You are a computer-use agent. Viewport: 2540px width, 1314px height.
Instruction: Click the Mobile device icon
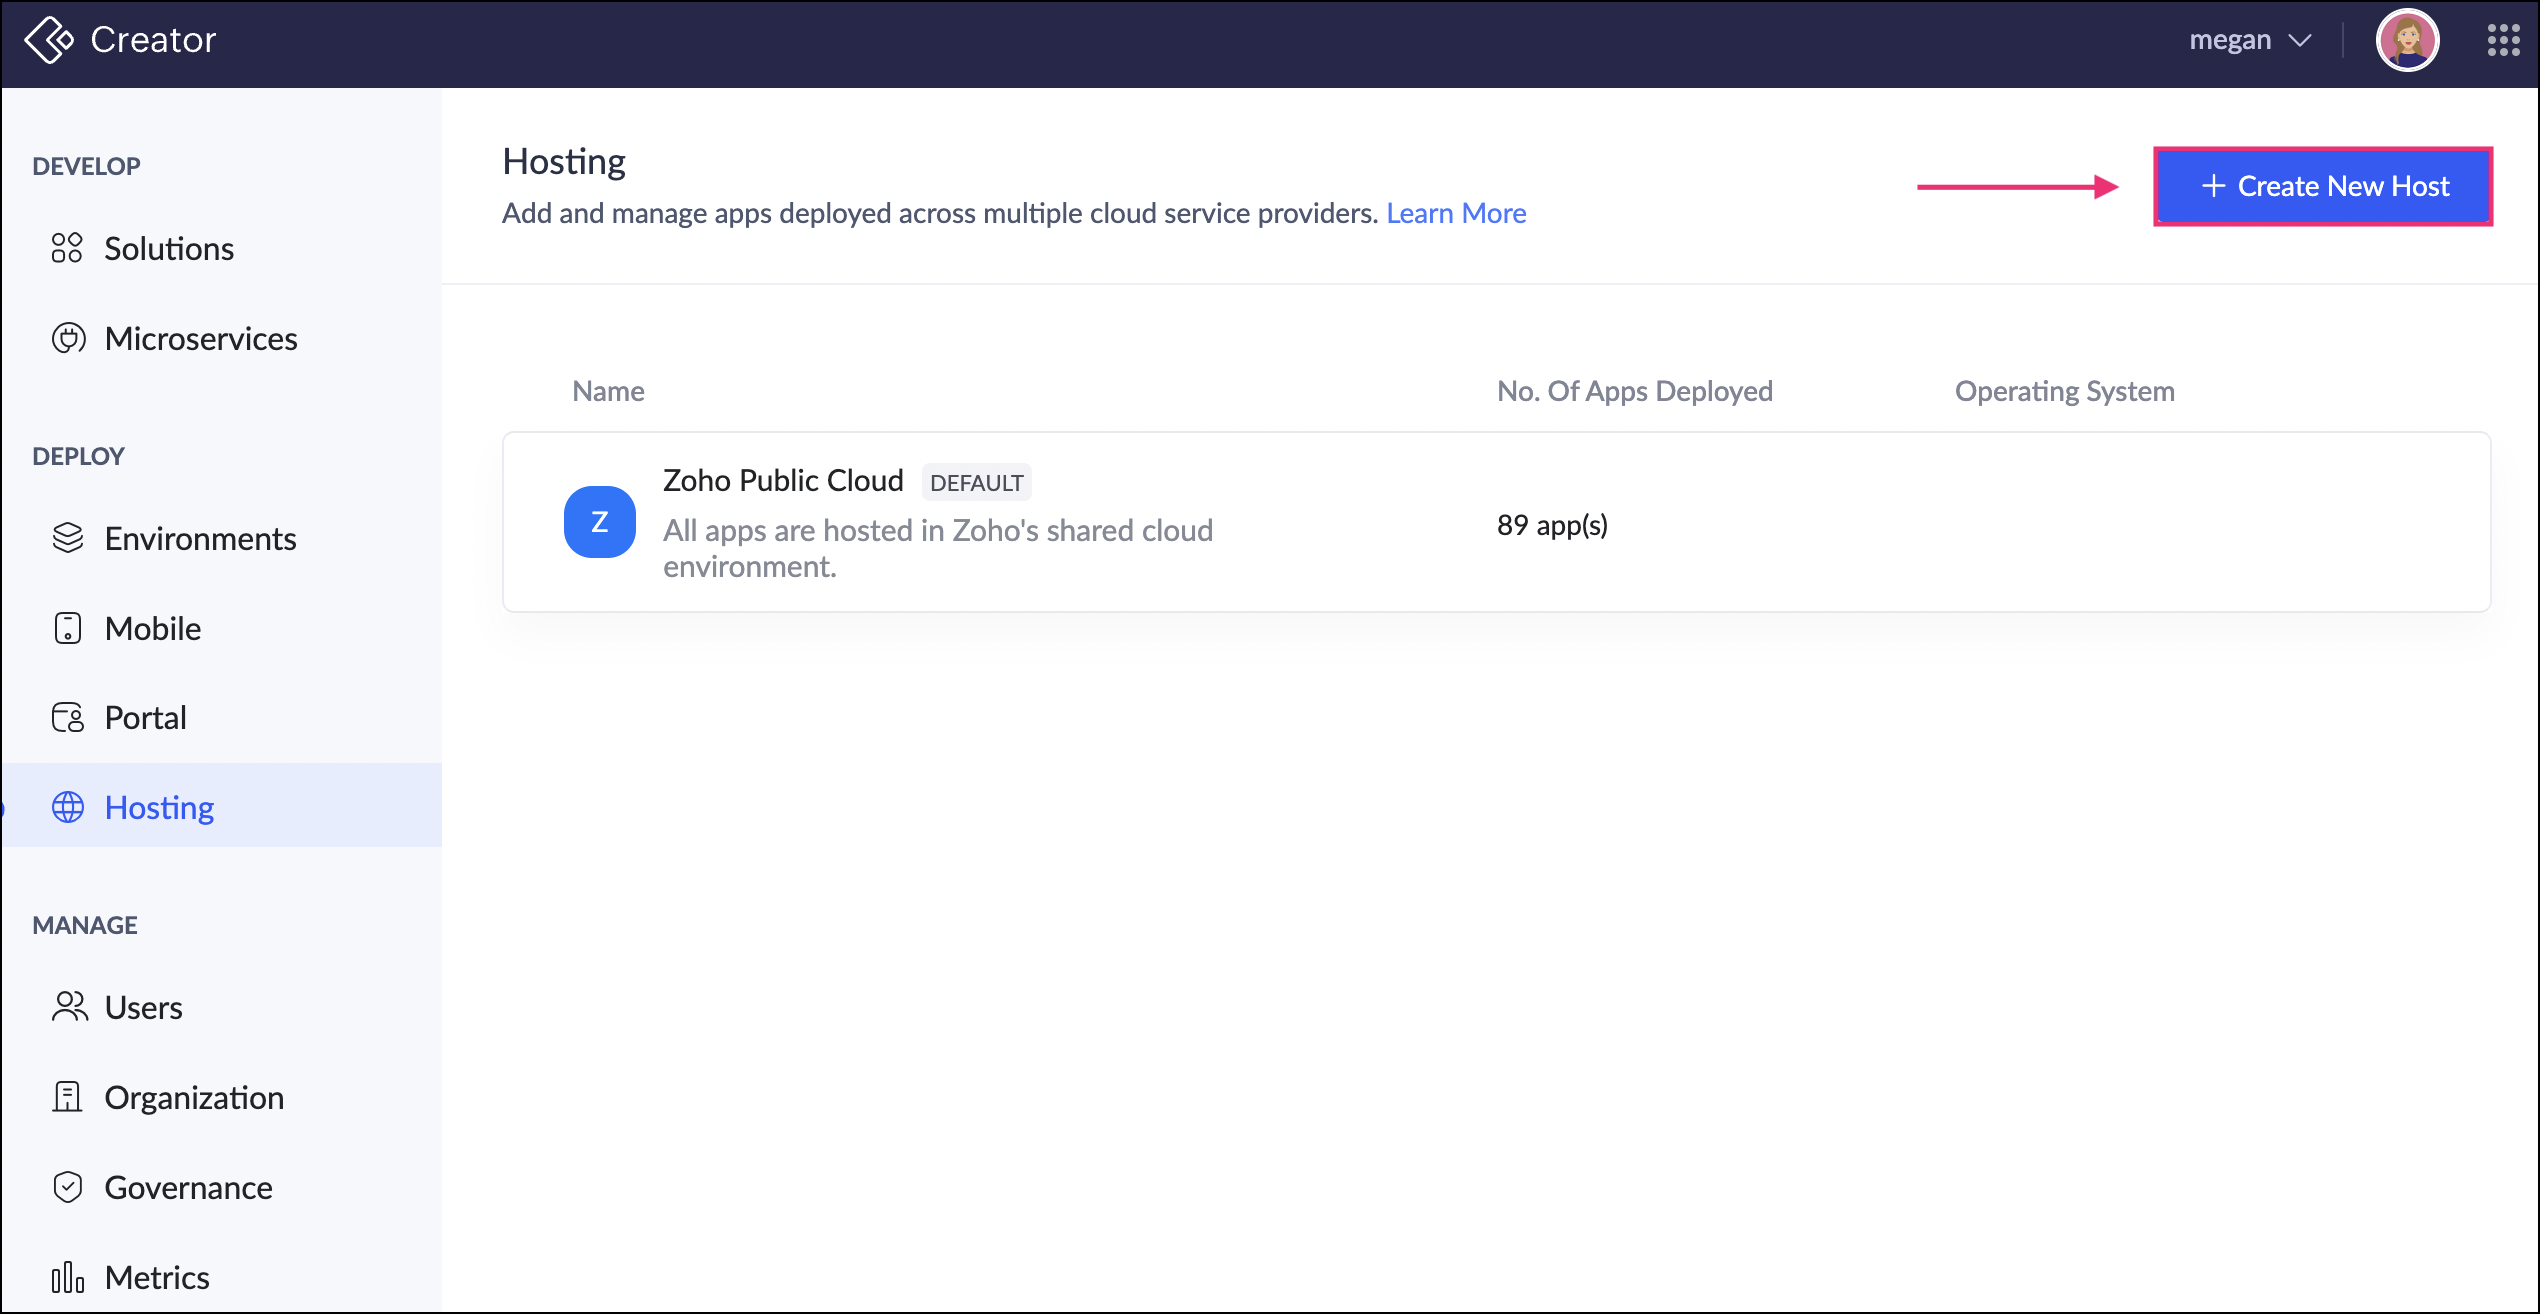[67, 628]
